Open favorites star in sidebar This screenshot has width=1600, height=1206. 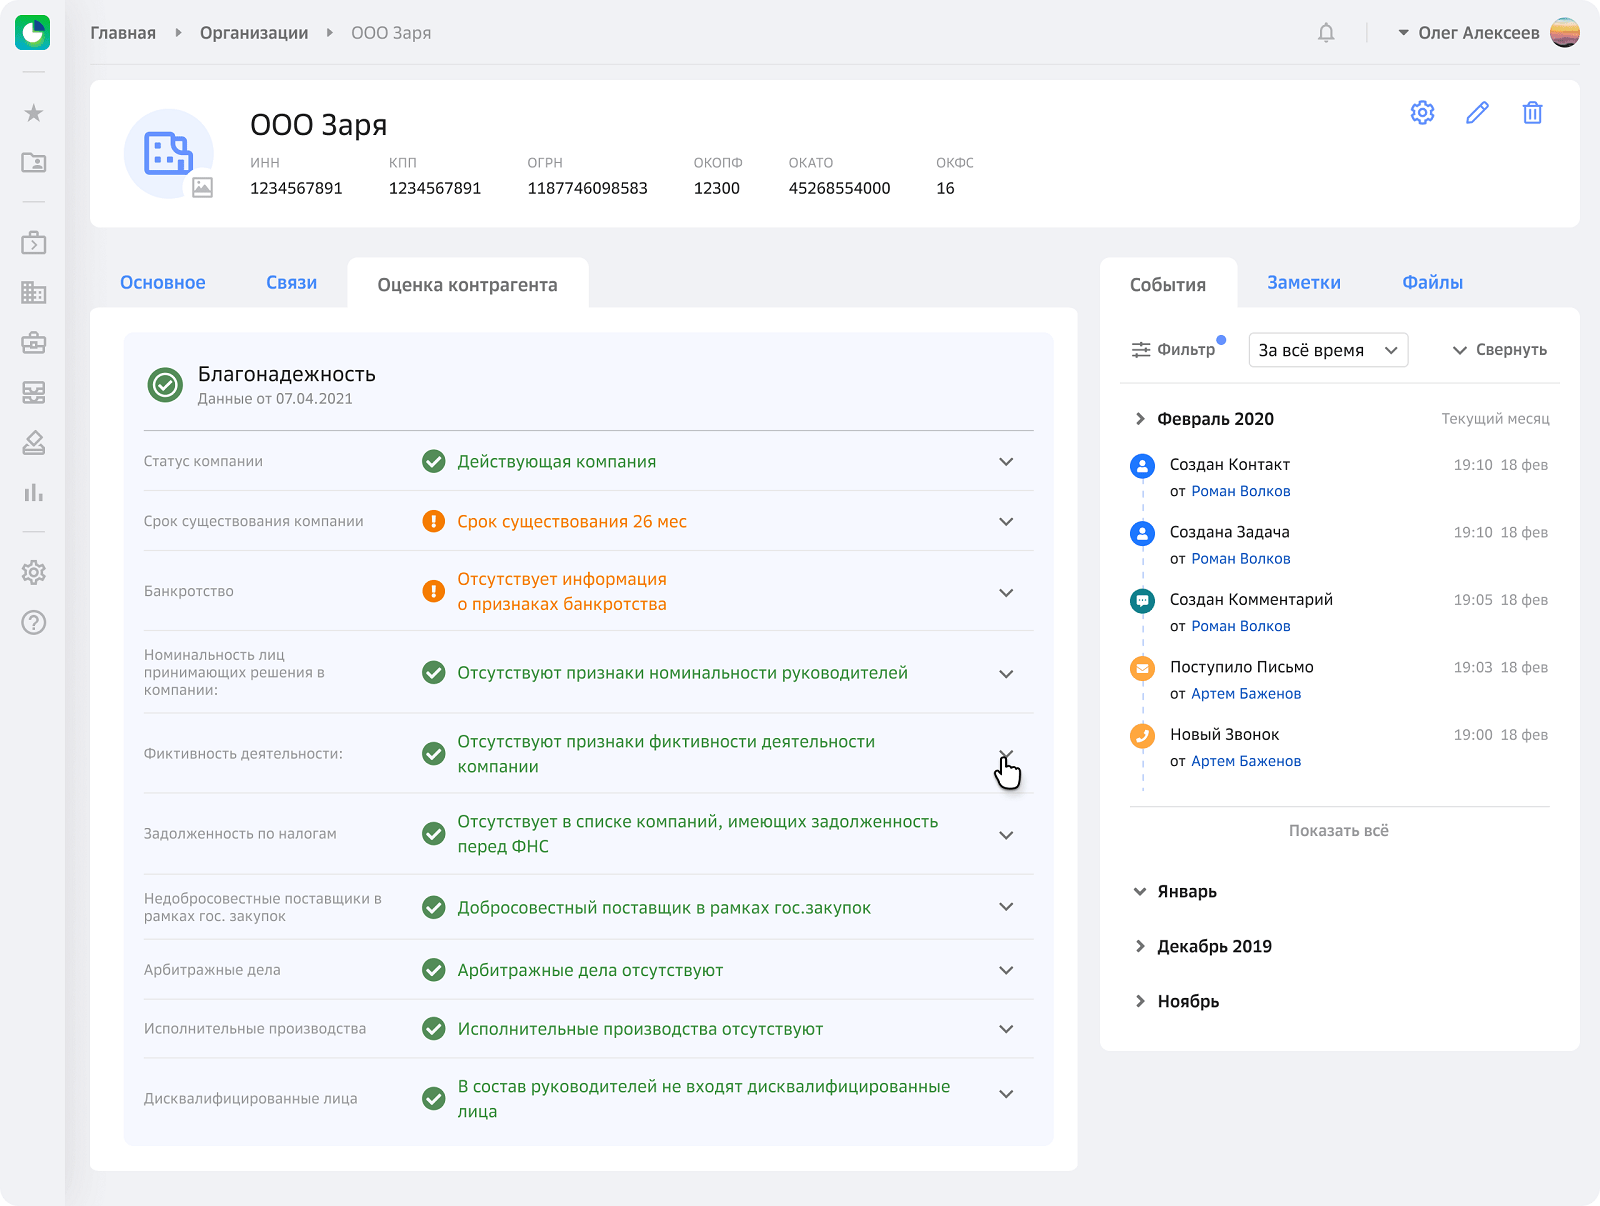point(34,113)
